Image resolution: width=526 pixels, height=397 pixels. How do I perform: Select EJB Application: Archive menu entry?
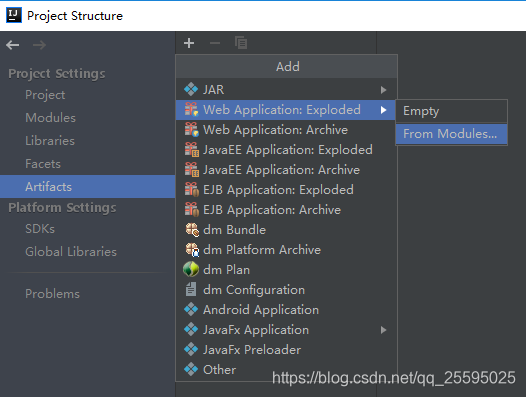pos(286,210)
